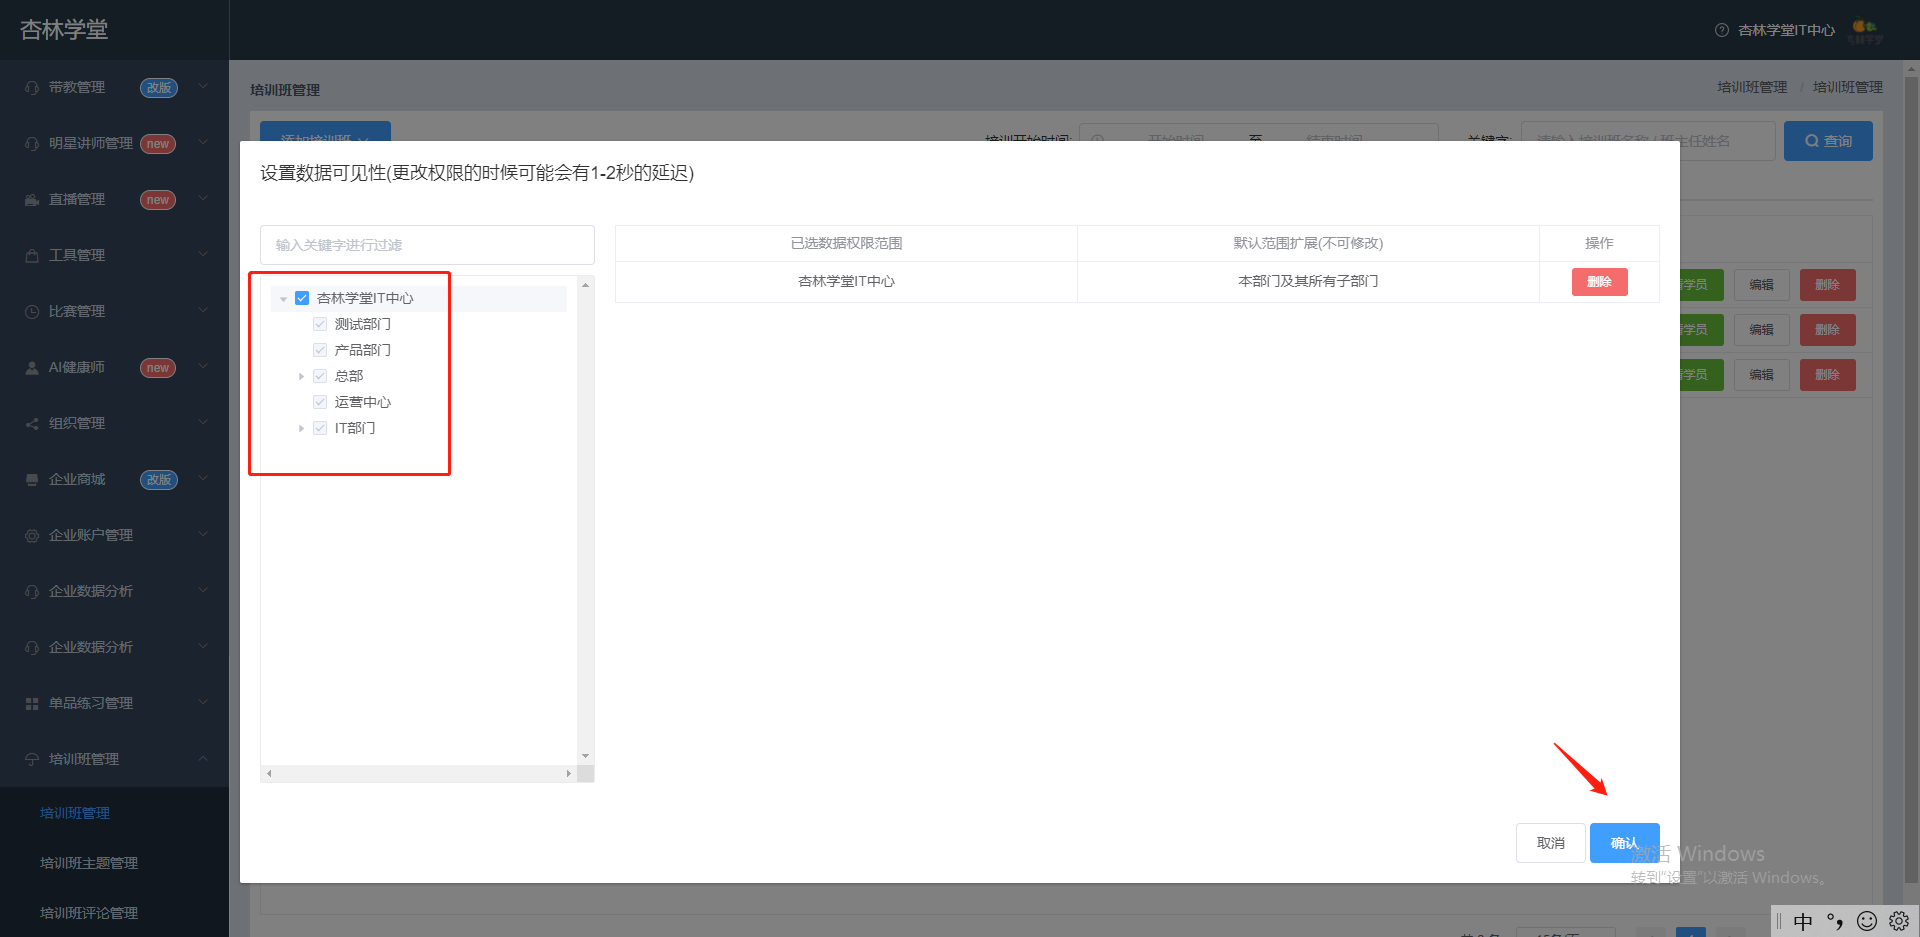Image resolution: width=1920 pixels, height=937 pixels.
Task: Open 培训班主题管理 submenu item
Action: 89,863
